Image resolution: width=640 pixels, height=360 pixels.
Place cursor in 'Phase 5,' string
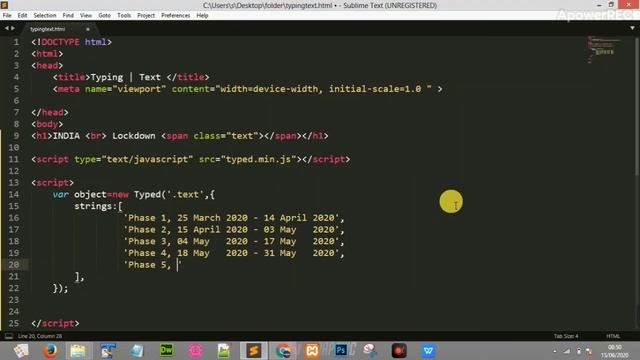click(x=153, y=265)
